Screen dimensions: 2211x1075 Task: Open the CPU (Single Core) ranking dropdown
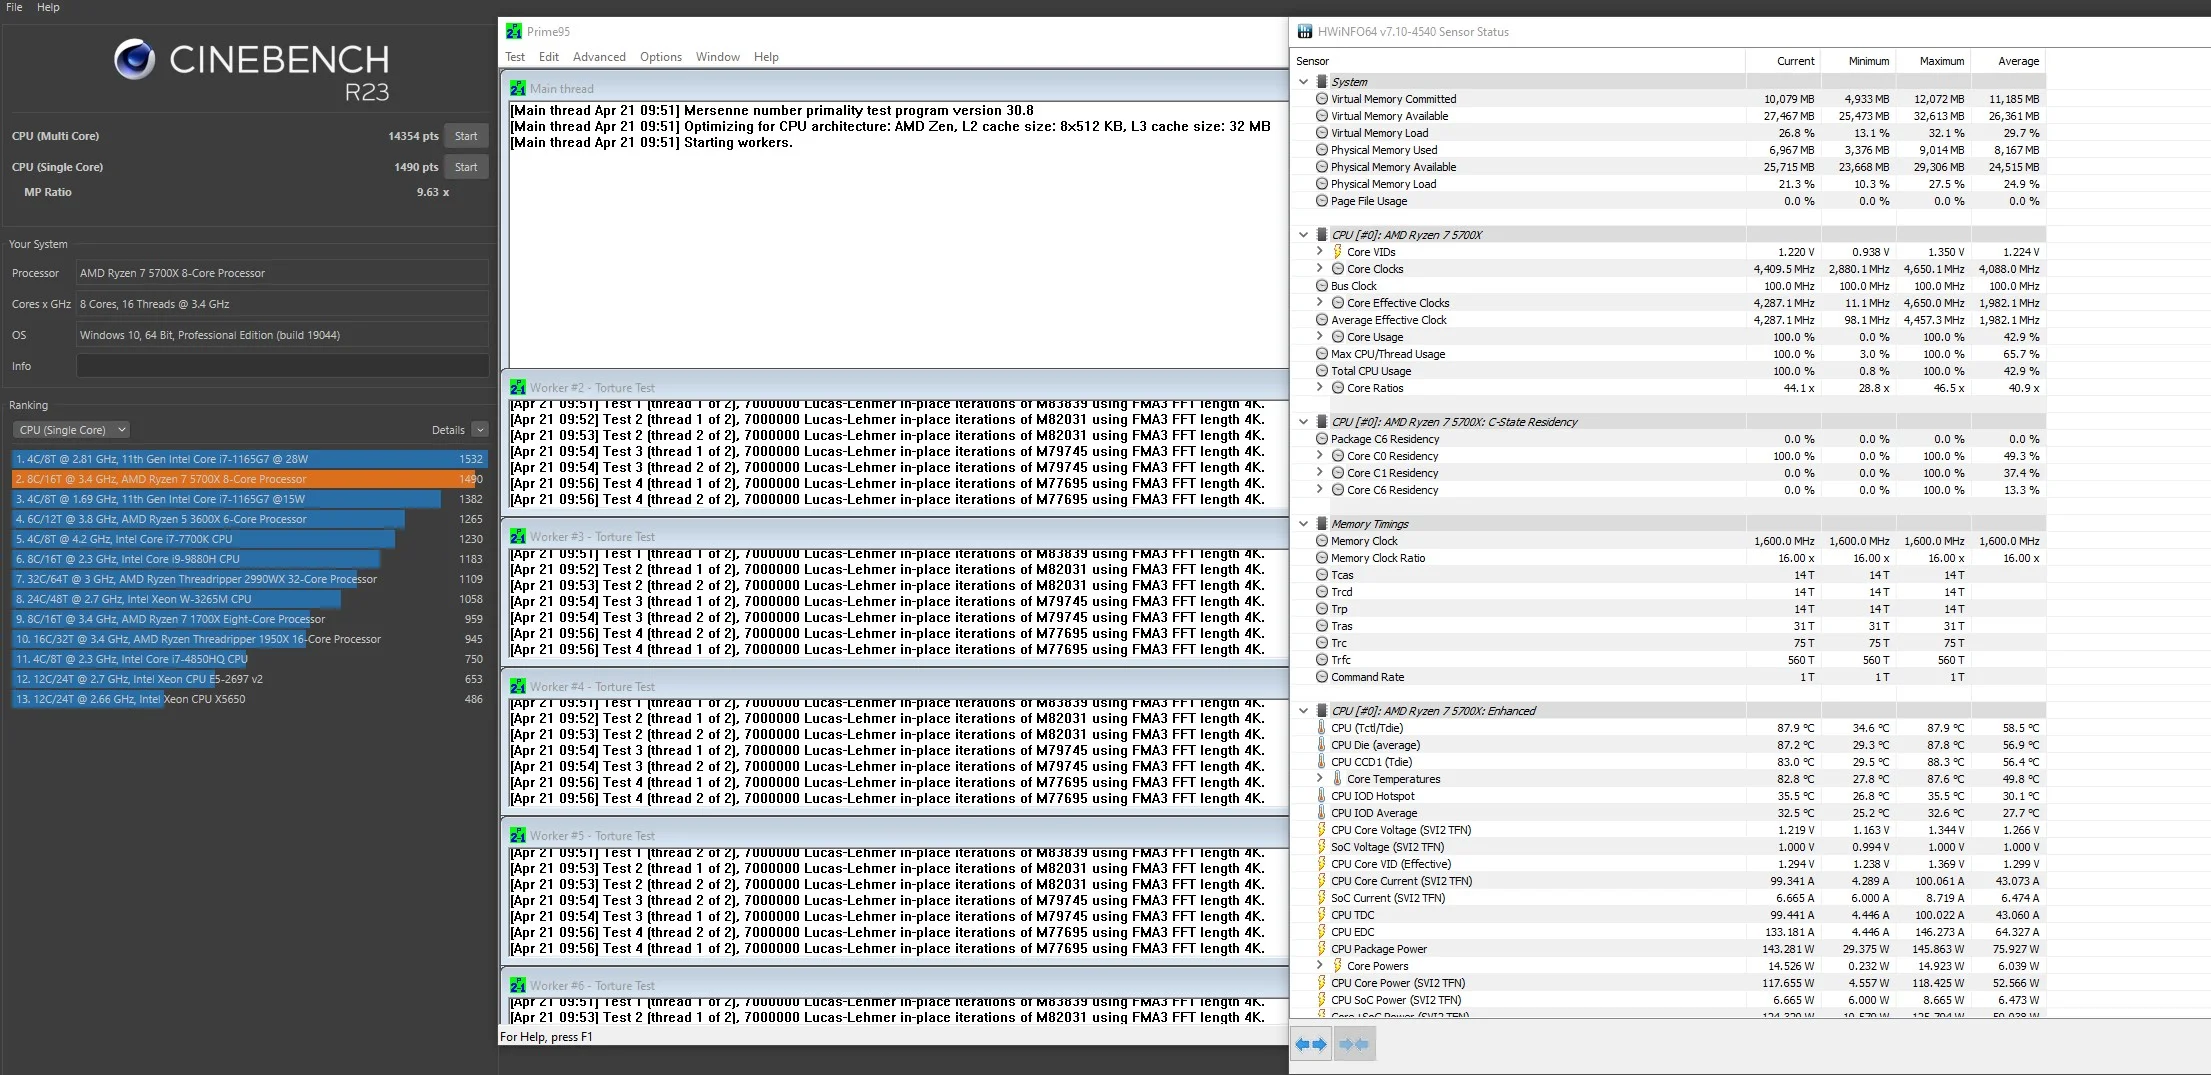71,430
